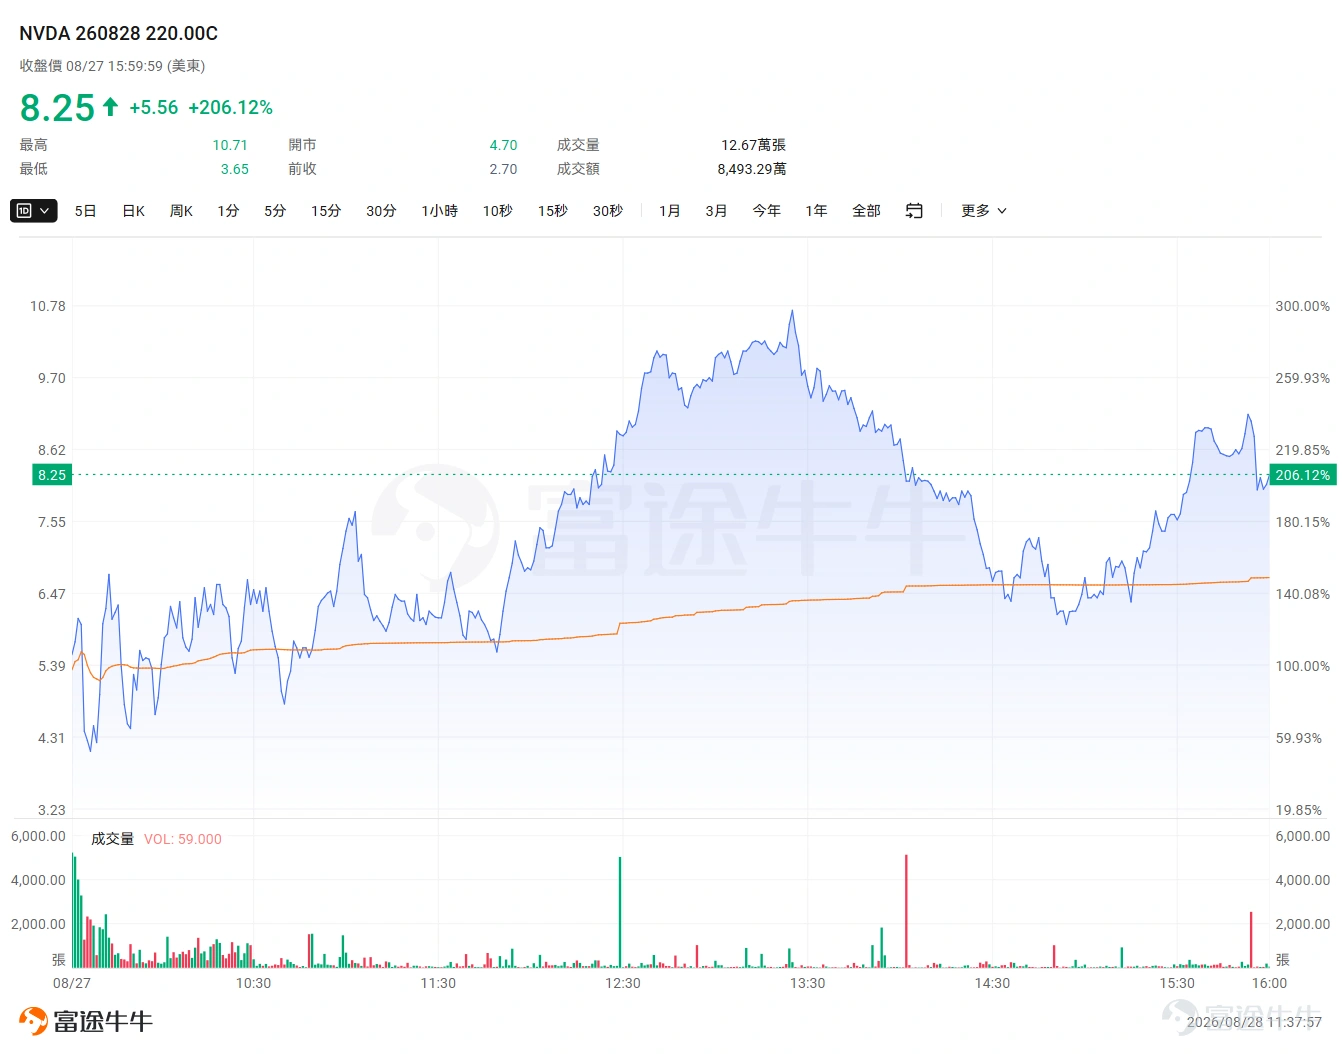Click the 10:30 time axis label
This screenshot has height=1054, width=1342.
click(x=253, y=983)
